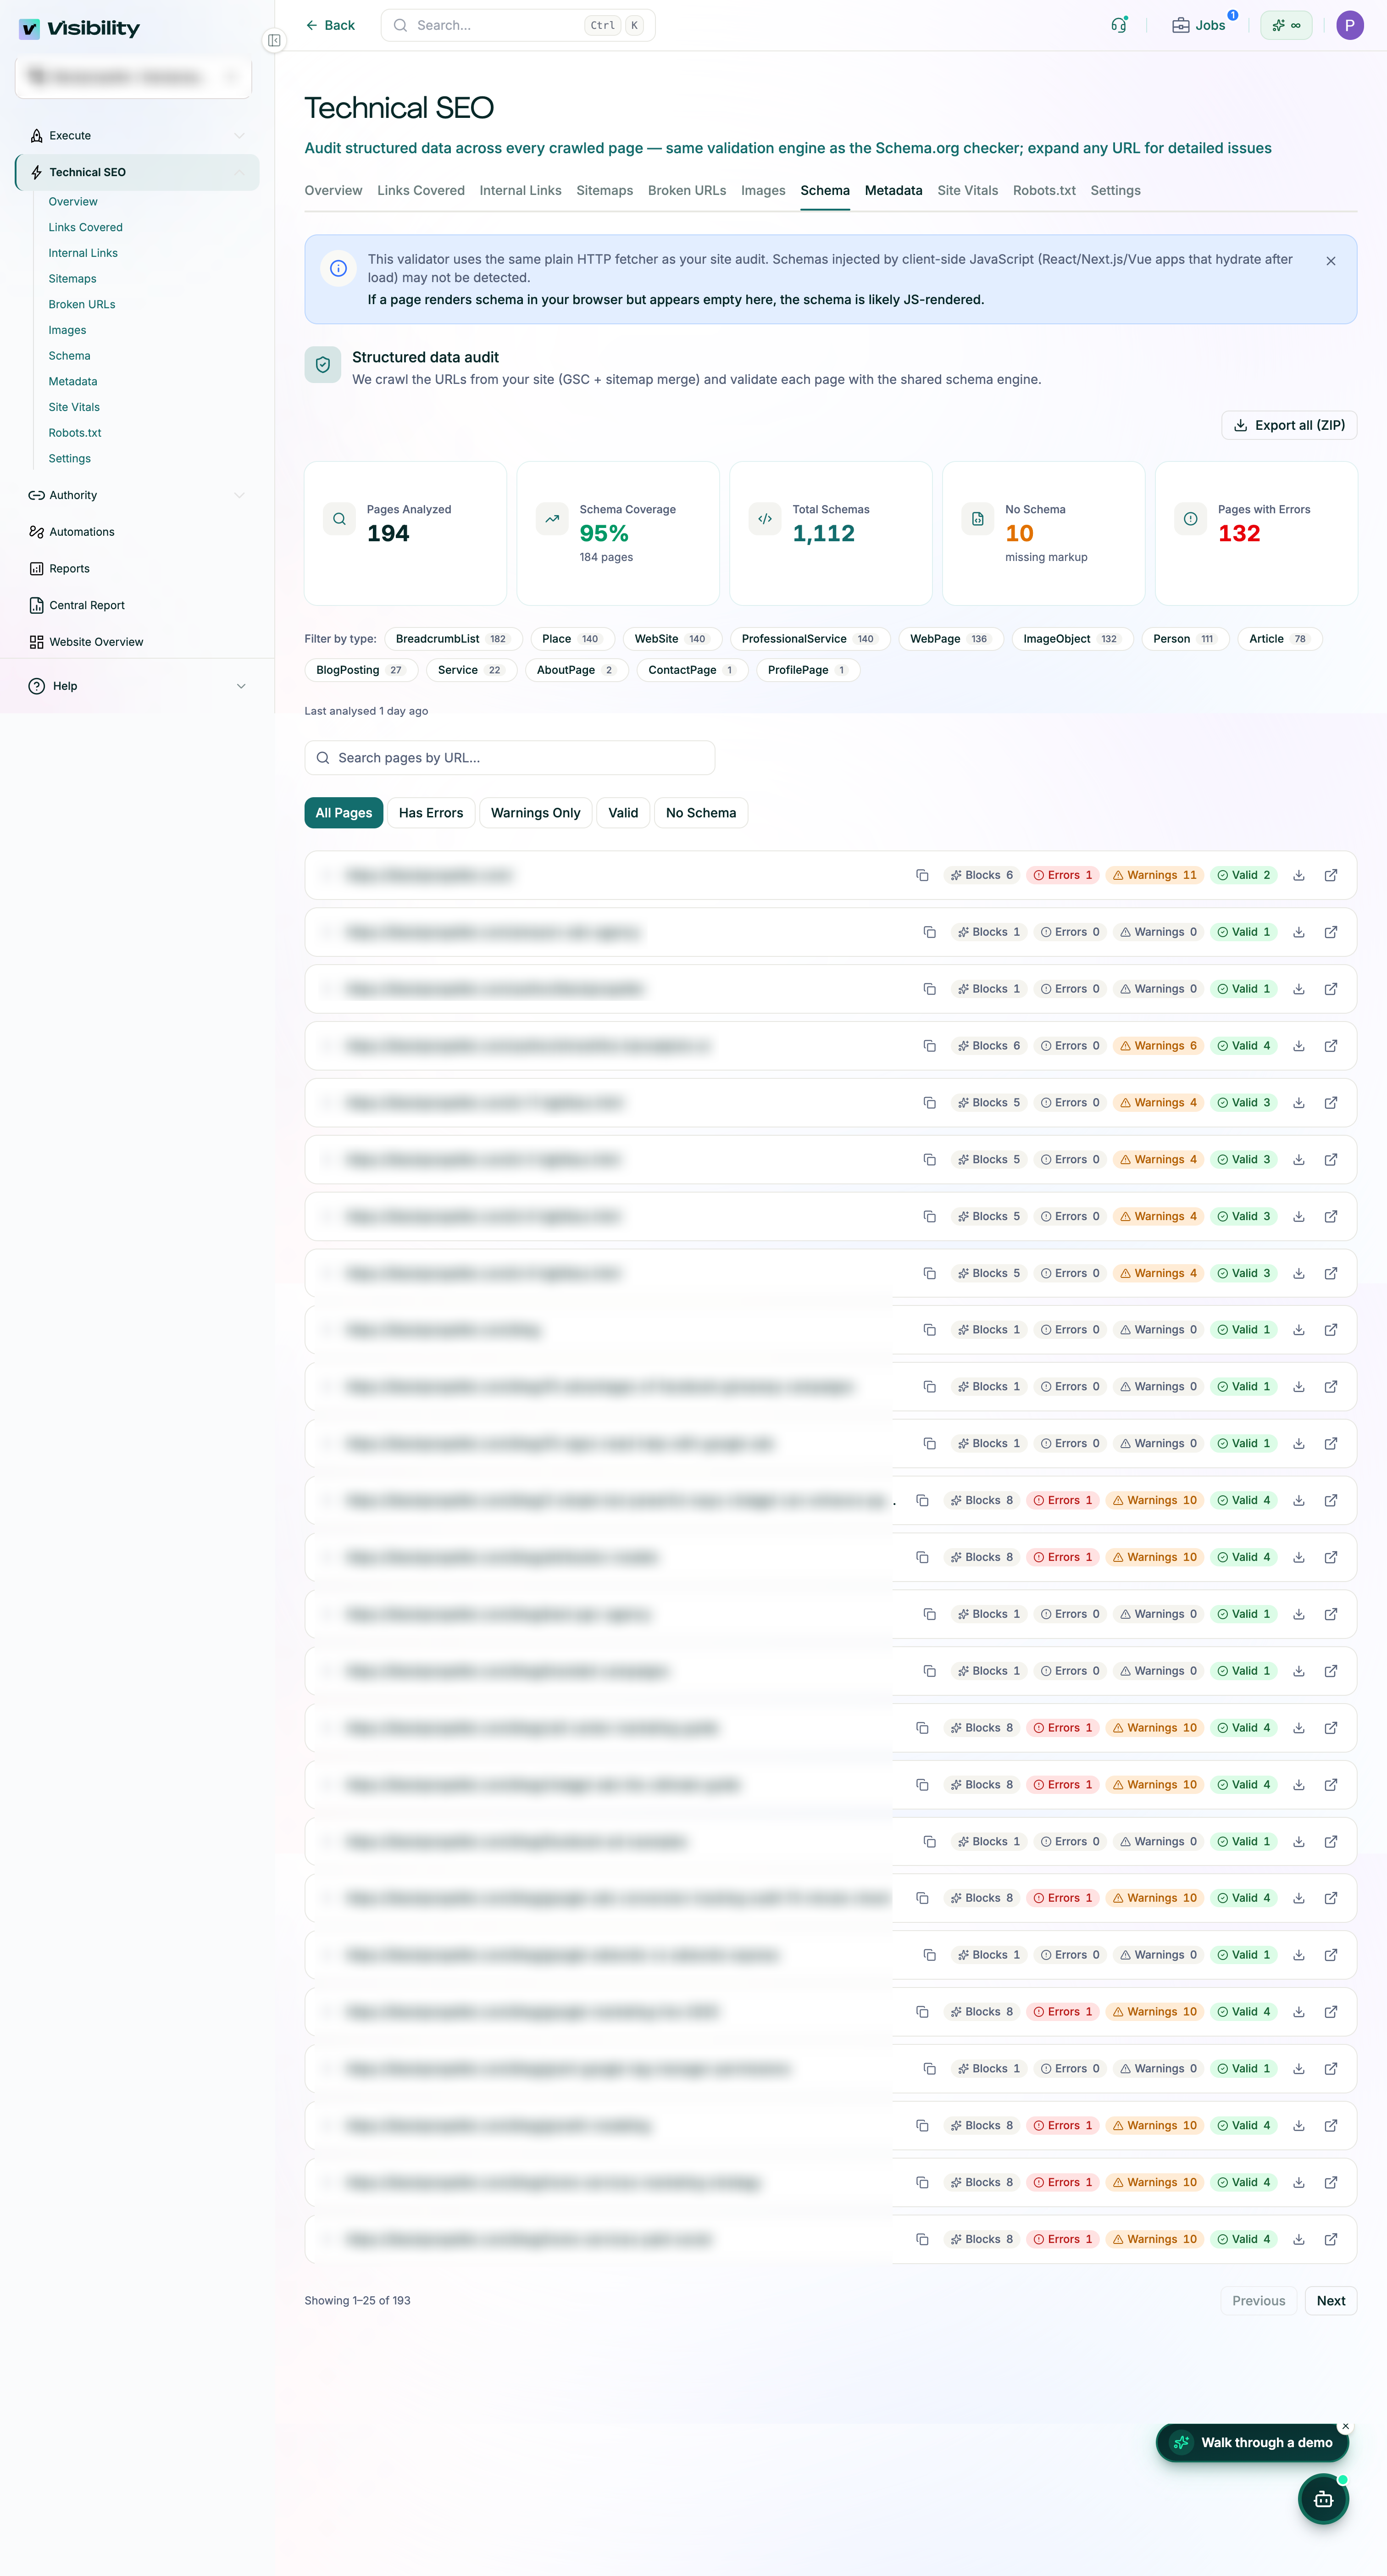The height and width of the screenshot is (2576, 1387).
Task: Click the No Schema file icon
Action: [977, 519]
